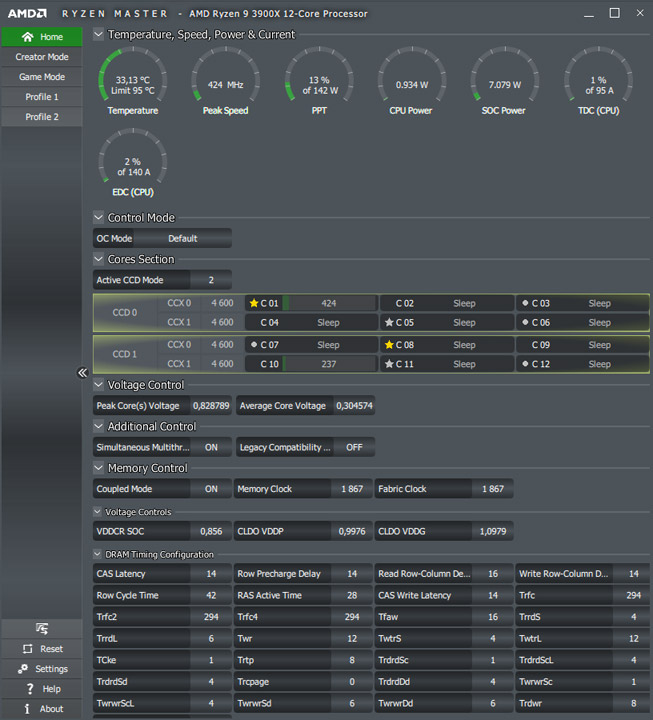Click the Row Cycle Time 42 value

(211, 595)
